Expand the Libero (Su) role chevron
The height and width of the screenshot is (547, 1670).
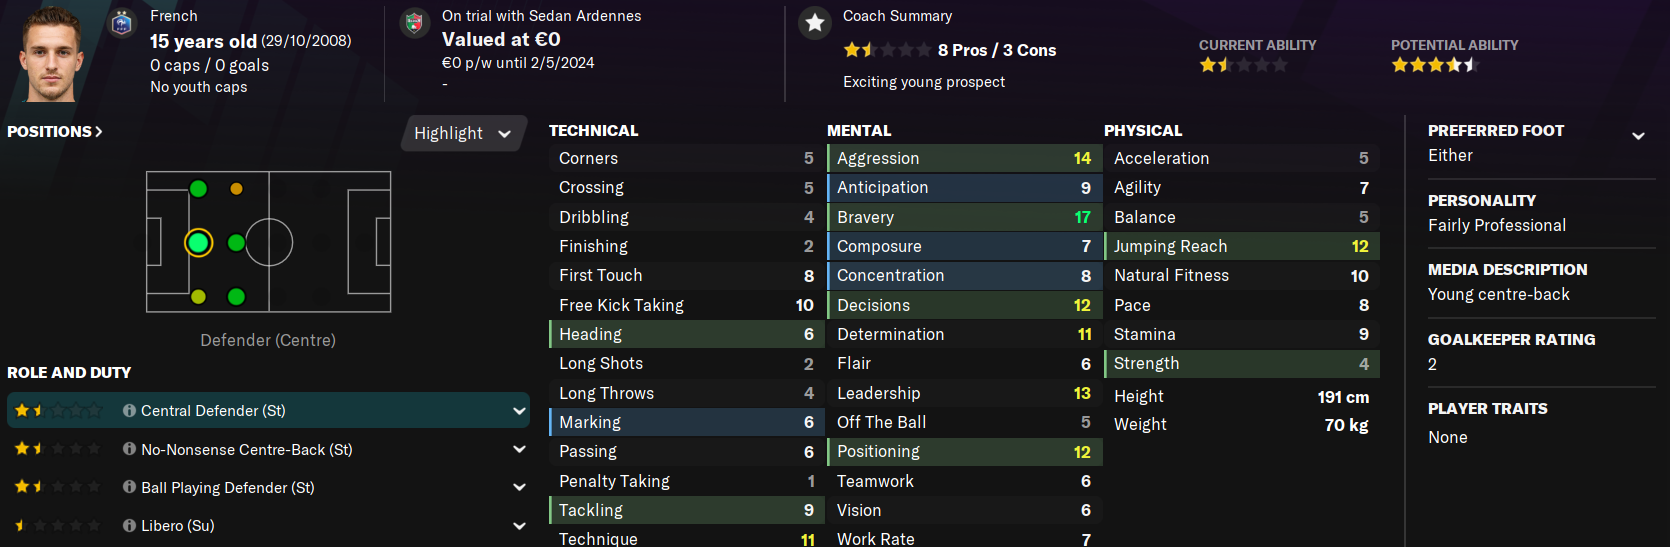[x=519, y=525]
